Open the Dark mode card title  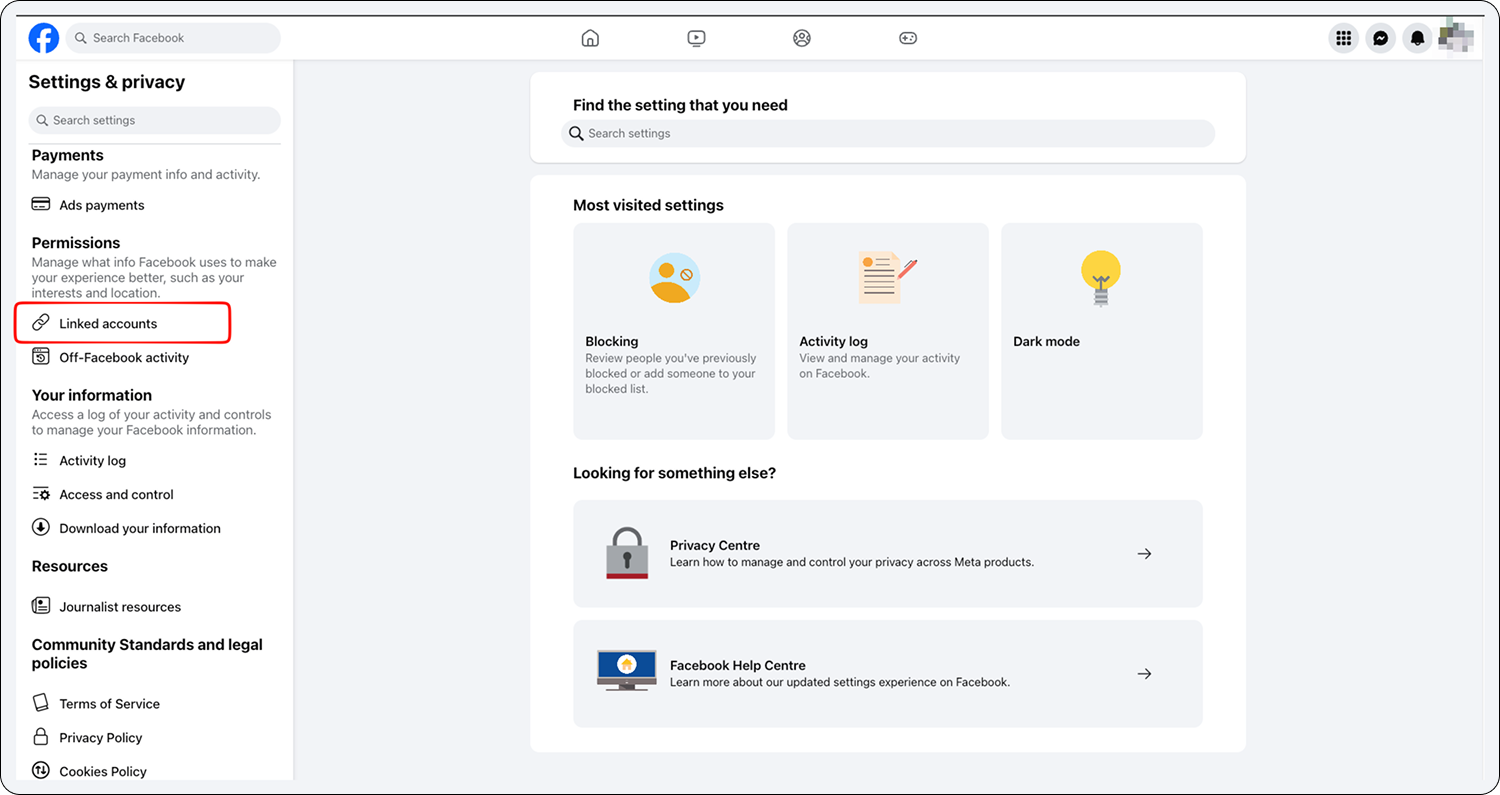1047,341
